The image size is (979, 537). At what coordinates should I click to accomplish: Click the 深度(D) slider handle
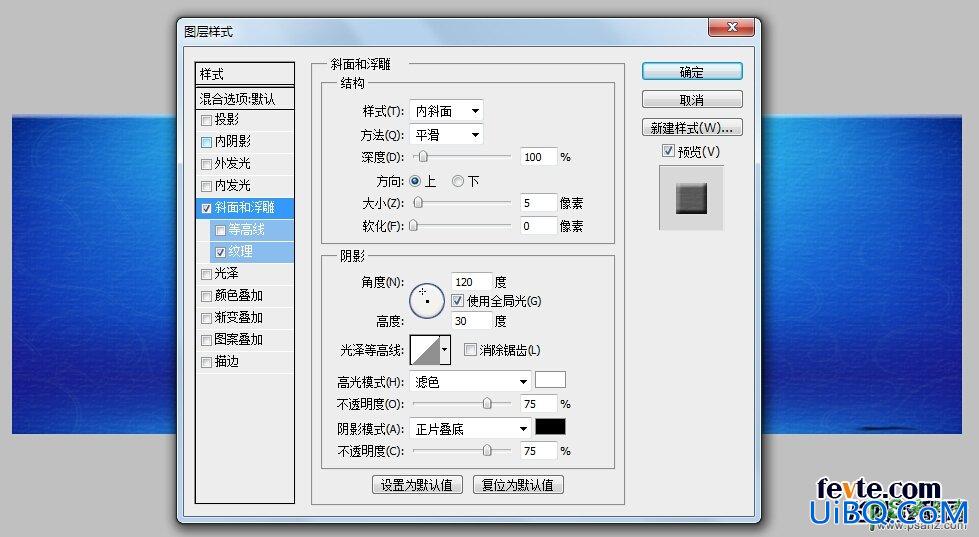pos(423,156)
